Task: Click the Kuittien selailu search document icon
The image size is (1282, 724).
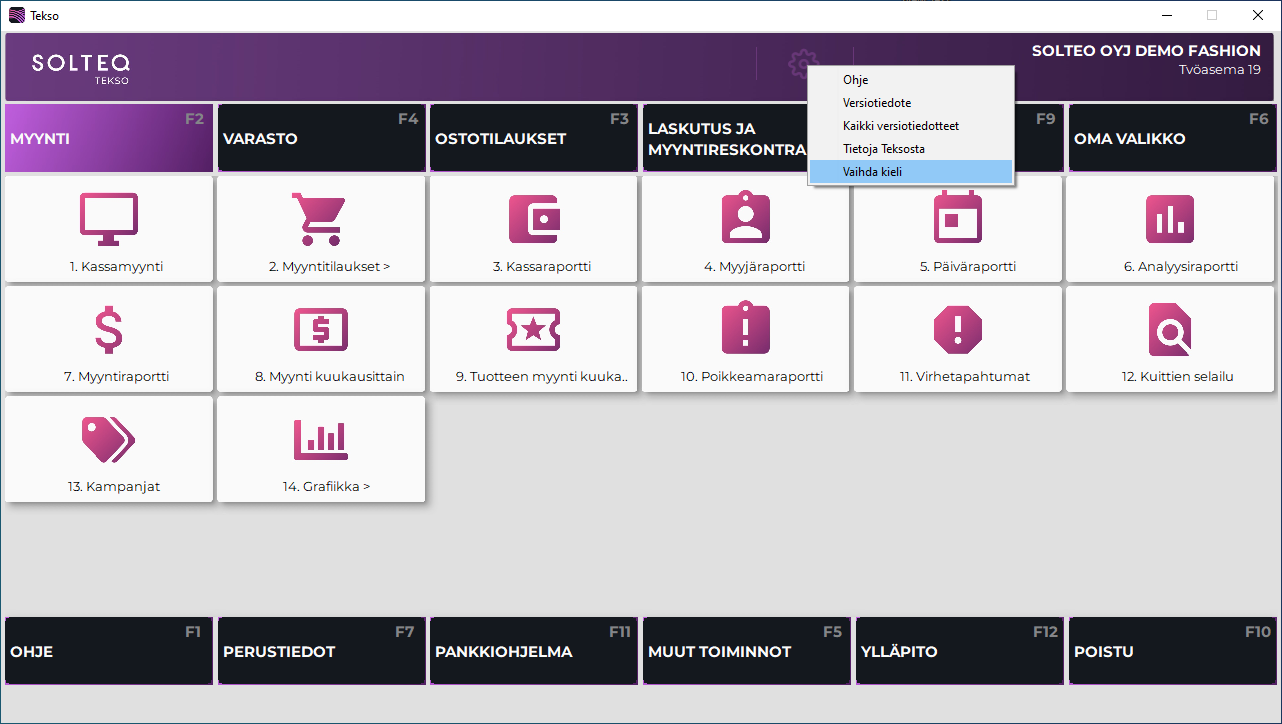Action: pos(1169,330)
